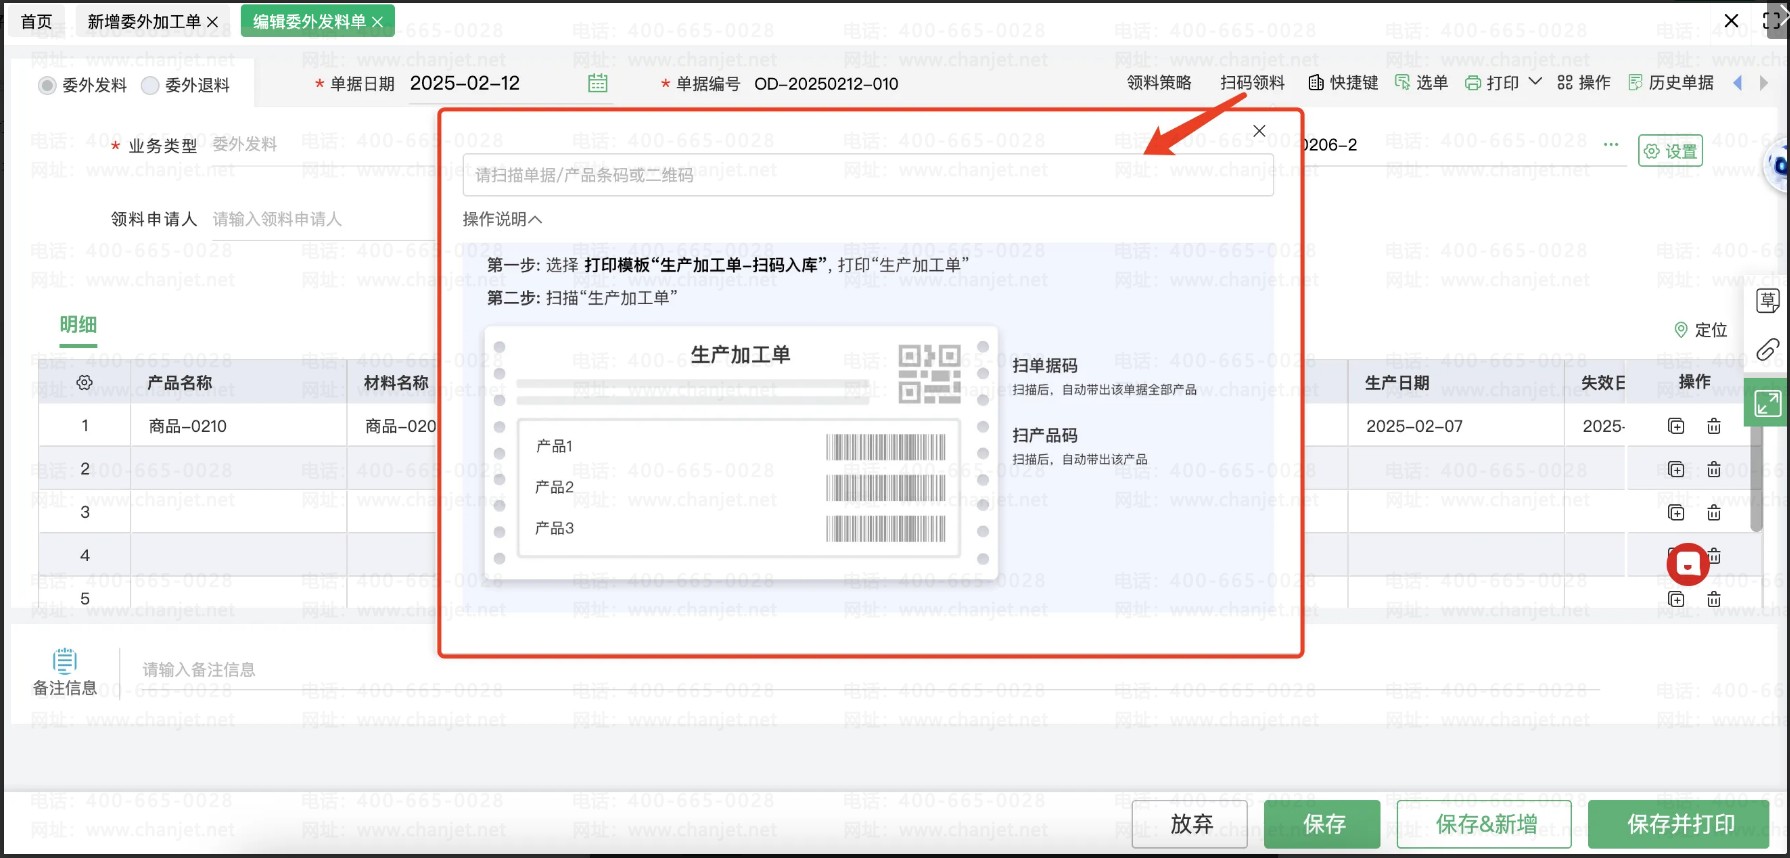Click the green expand table icon
Viewport: 1790px width, 858px height.
pos(1767,403)
